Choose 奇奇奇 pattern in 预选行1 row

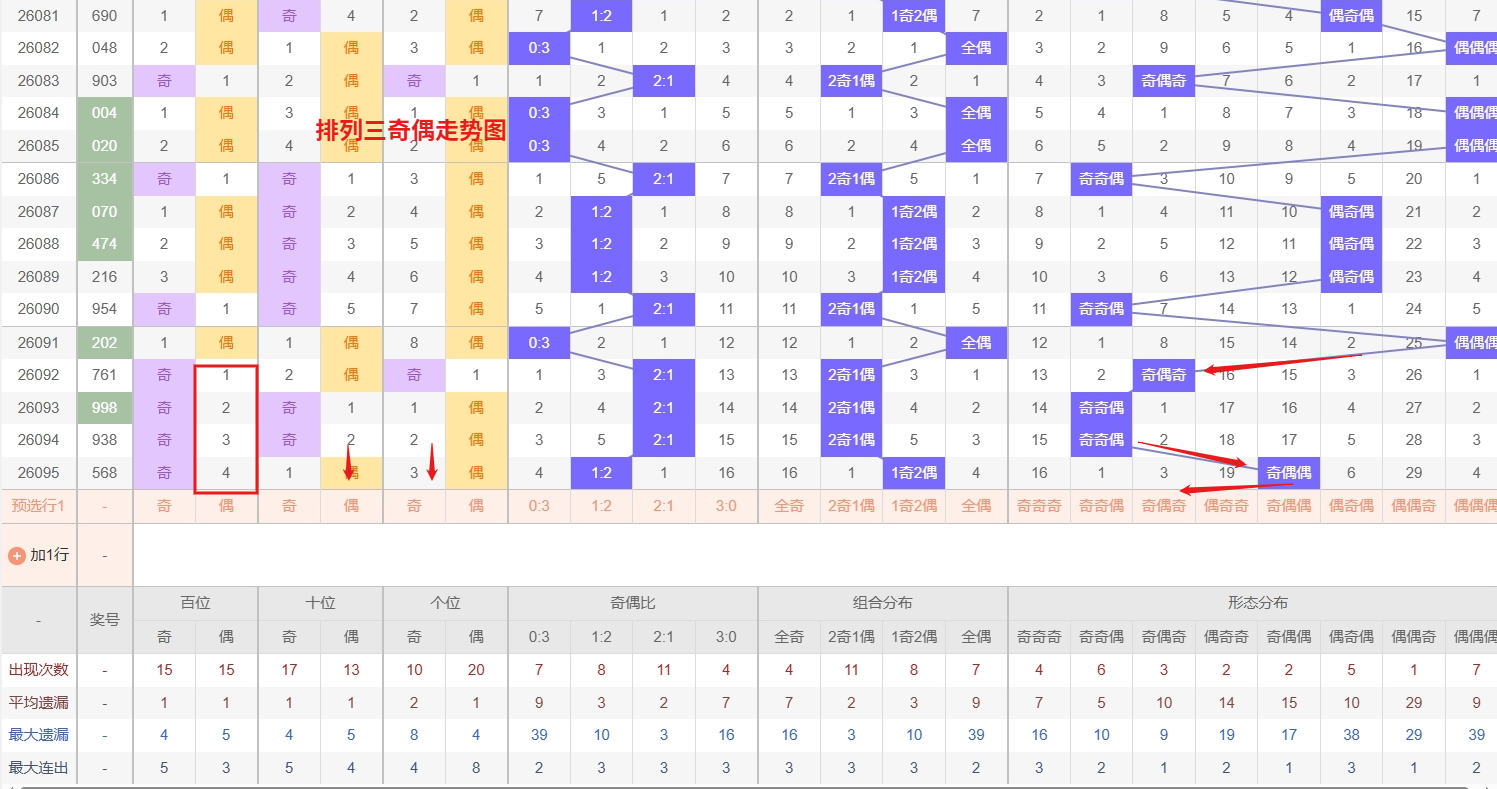[1039, 506]
